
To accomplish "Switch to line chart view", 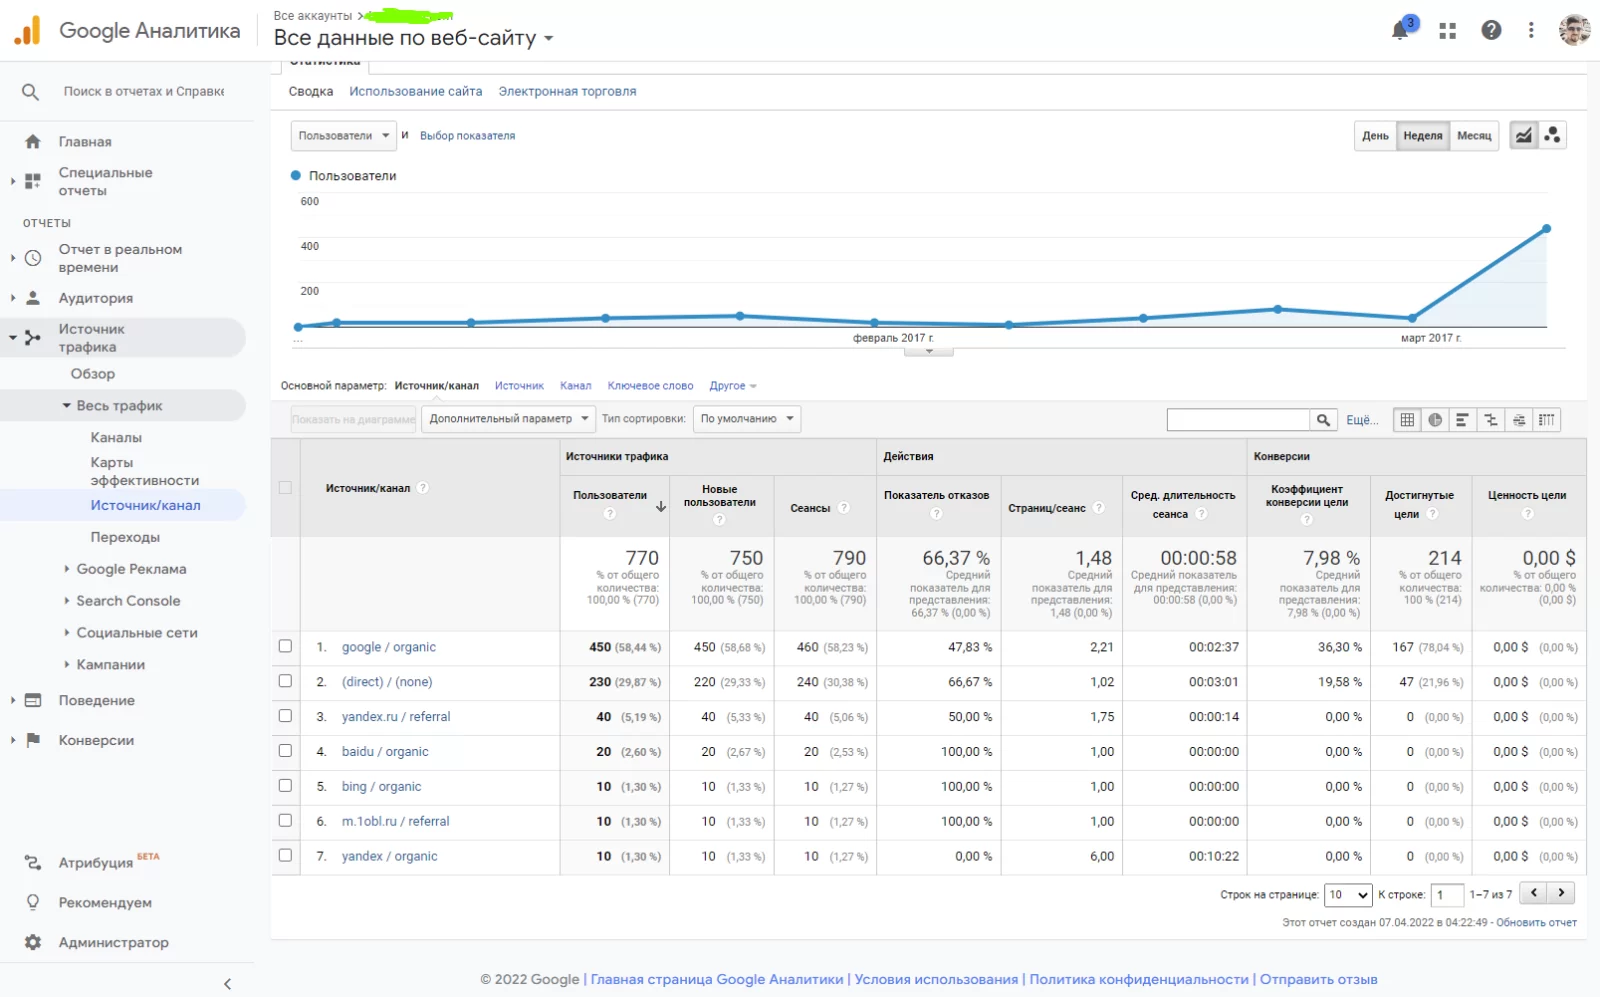I will (x=1523, y=135).
